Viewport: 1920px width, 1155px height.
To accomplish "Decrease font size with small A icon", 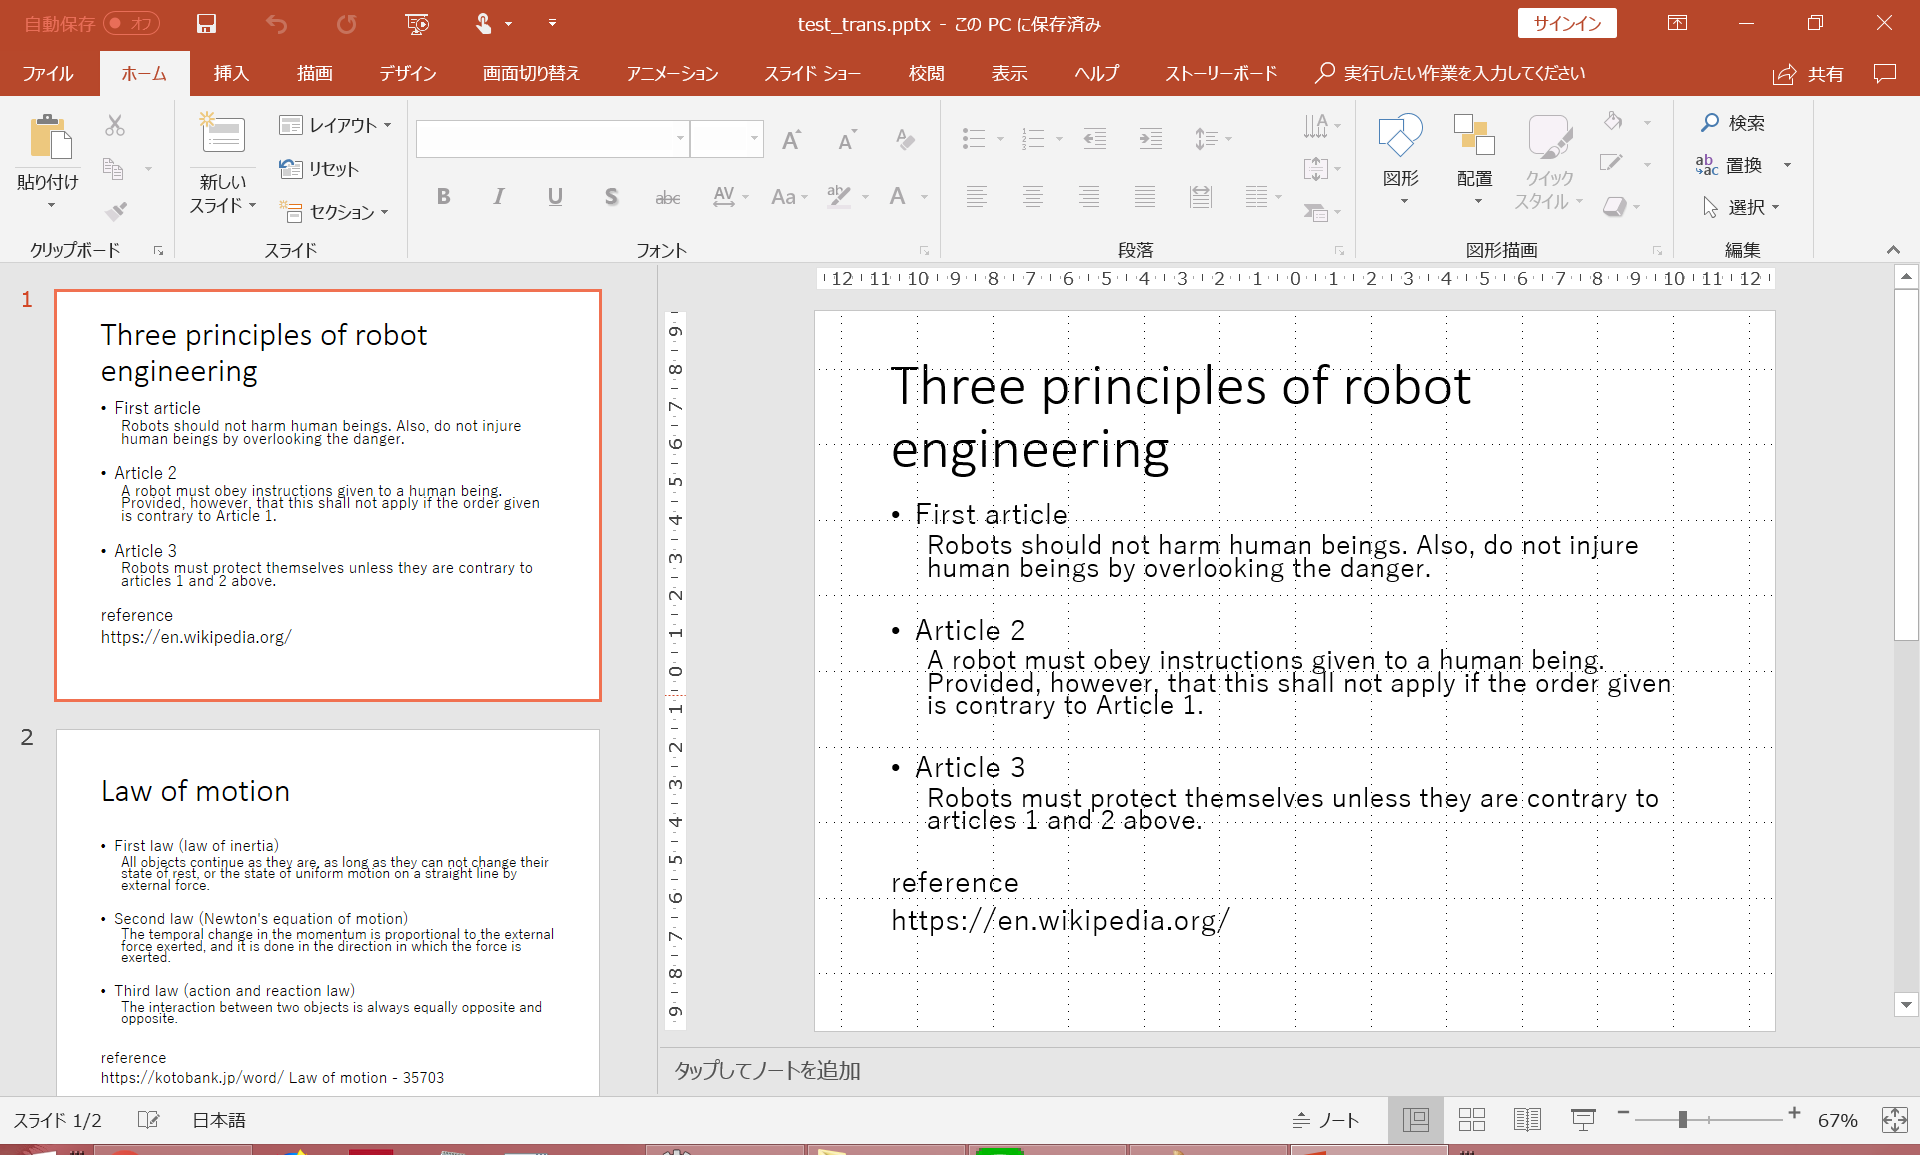I will (x=847, y=140).
